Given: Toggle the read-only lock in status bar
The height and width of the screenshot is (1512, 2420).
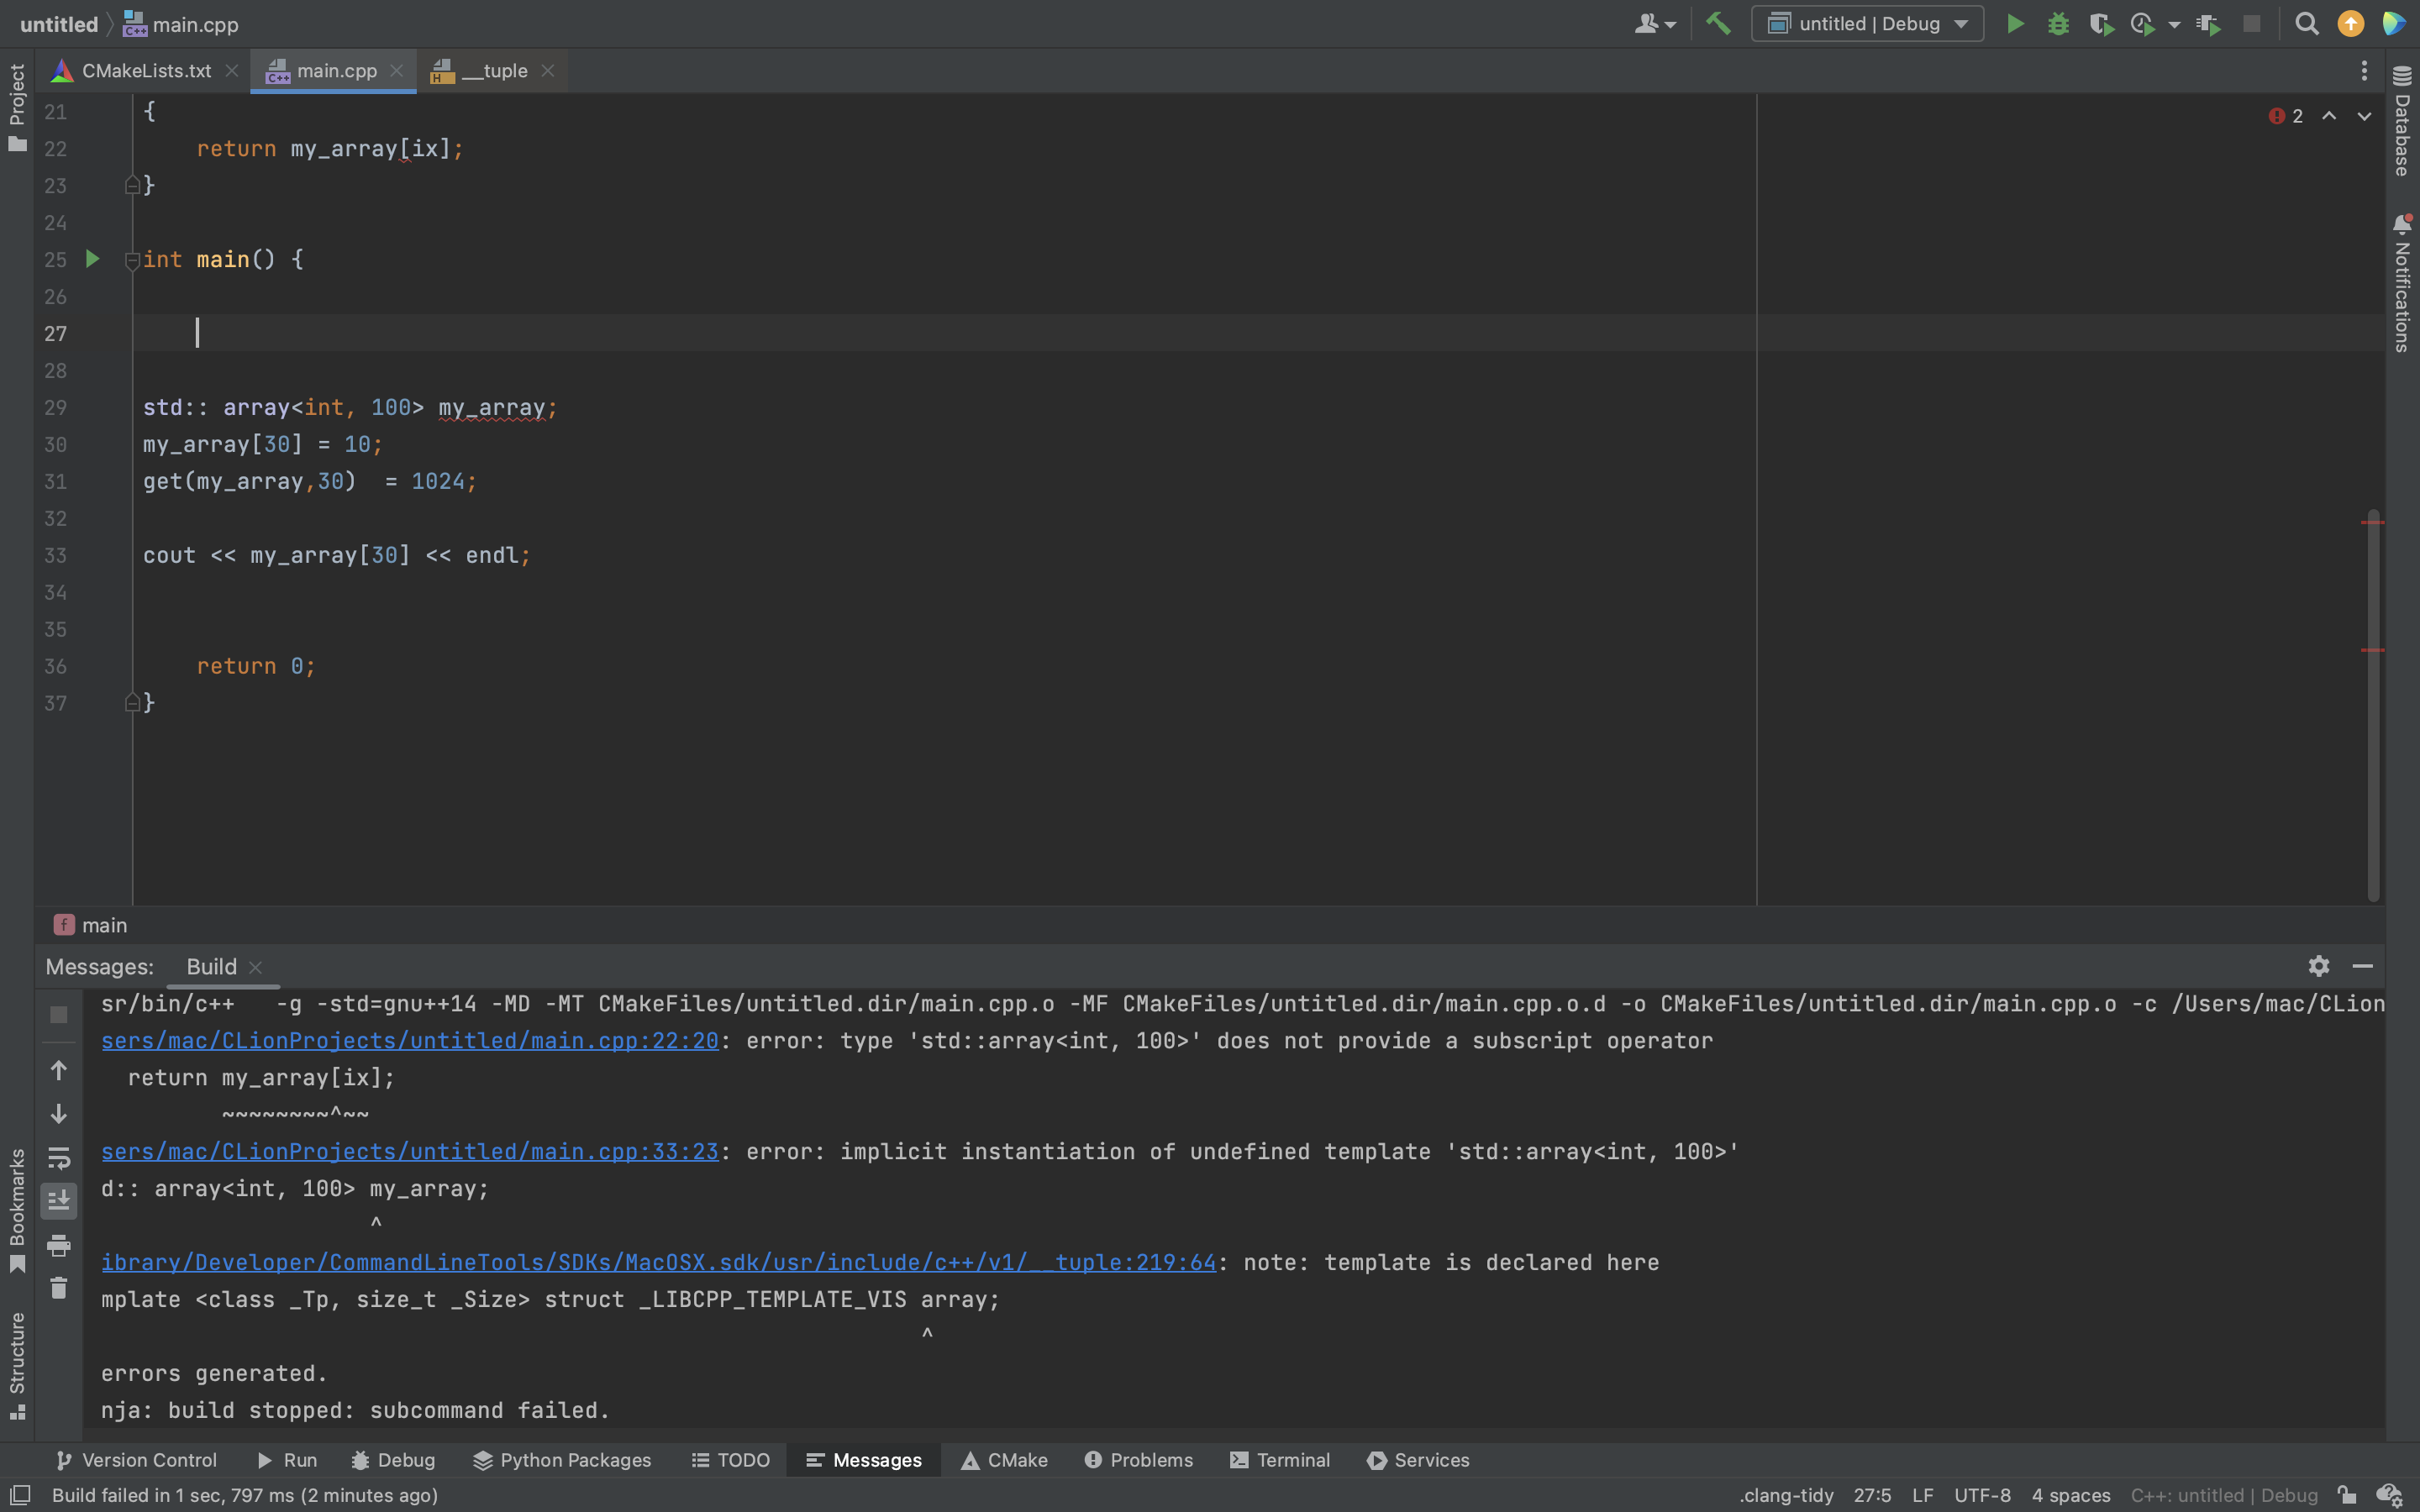Looking at the screenshot, I should 2346,1495.
